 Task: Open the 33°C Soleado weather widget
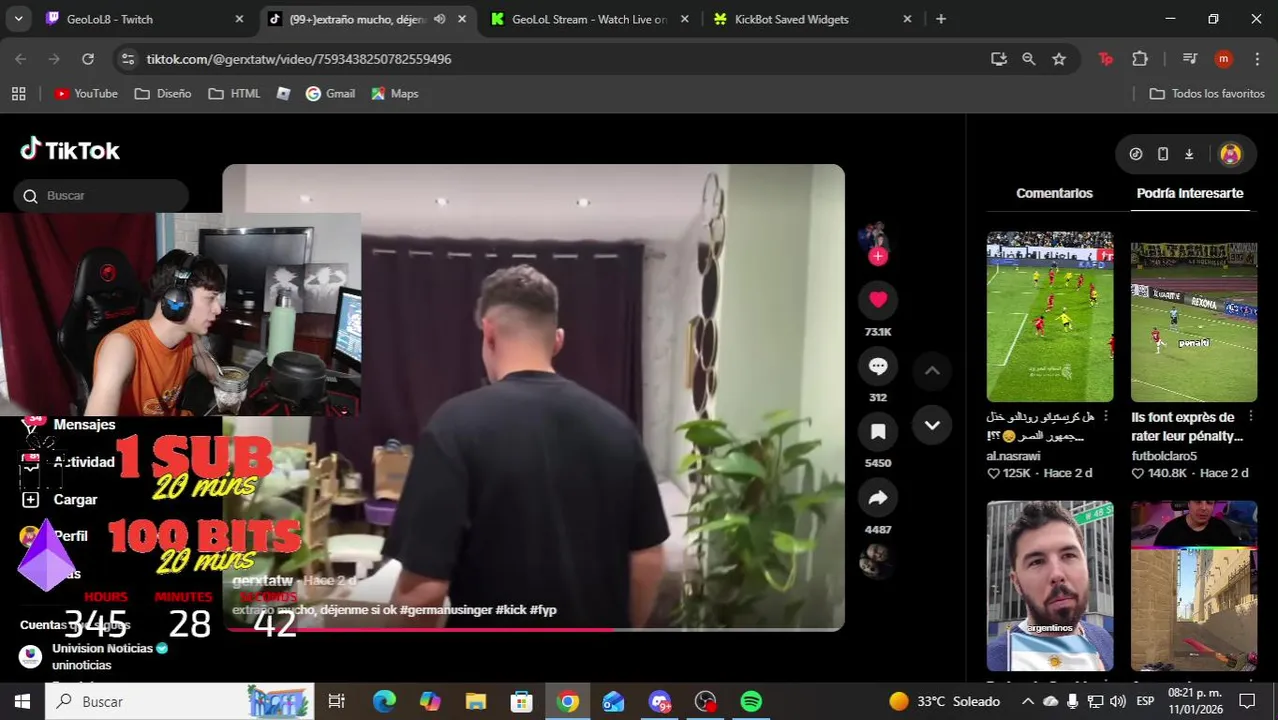click(945, 701)
